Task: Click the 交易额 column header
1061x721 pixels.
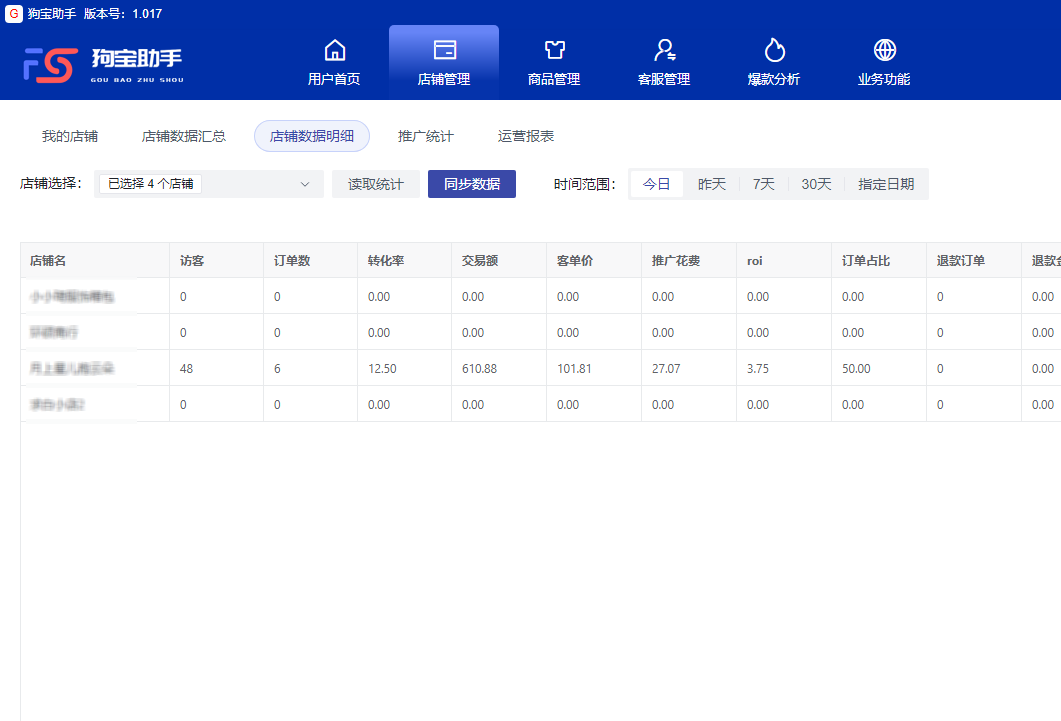Action: tap(499, 260)
